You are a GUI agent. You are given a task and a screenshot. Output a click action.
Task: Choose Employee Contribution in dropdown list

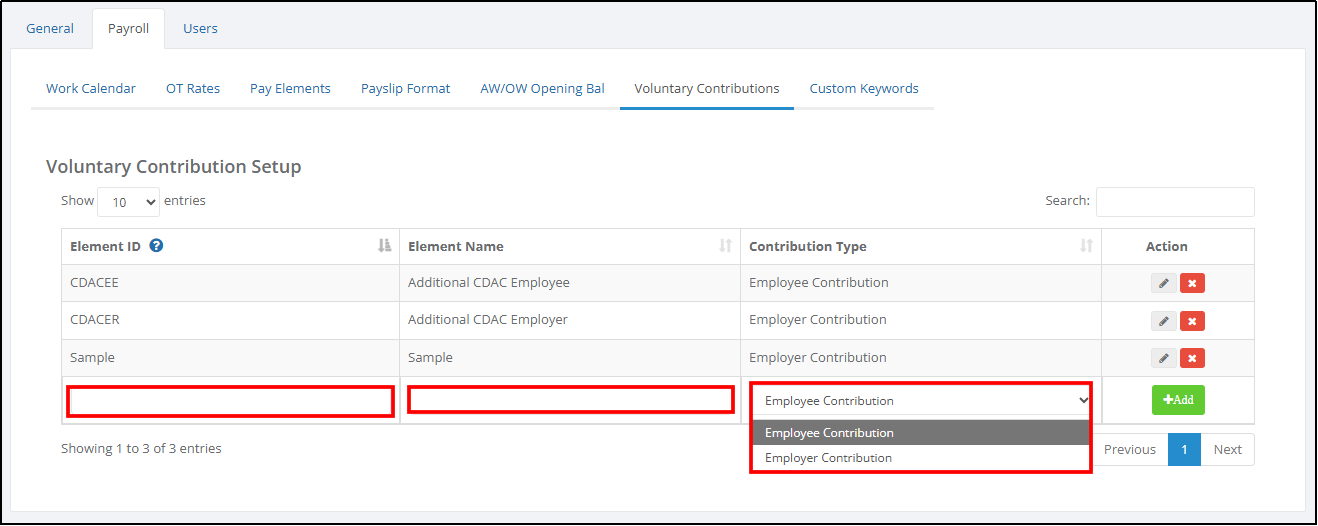click(x=921, y=433)
